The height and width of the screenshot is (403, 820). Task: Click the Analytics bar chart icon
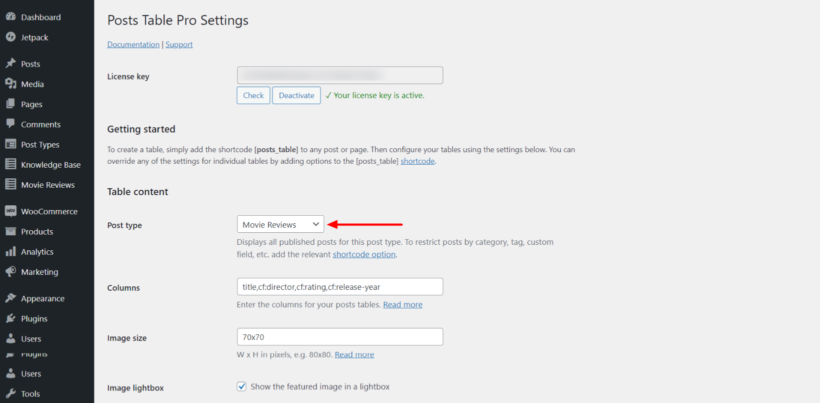point(10,252)
